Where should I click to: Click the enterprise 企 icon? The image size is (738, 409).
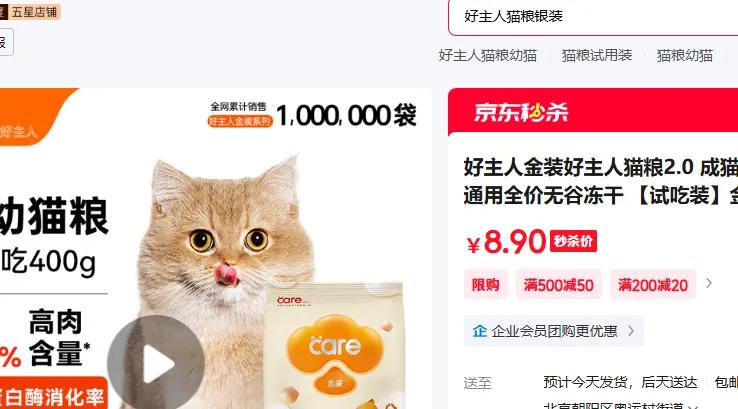pyautogui.click(x=480, y=331)
